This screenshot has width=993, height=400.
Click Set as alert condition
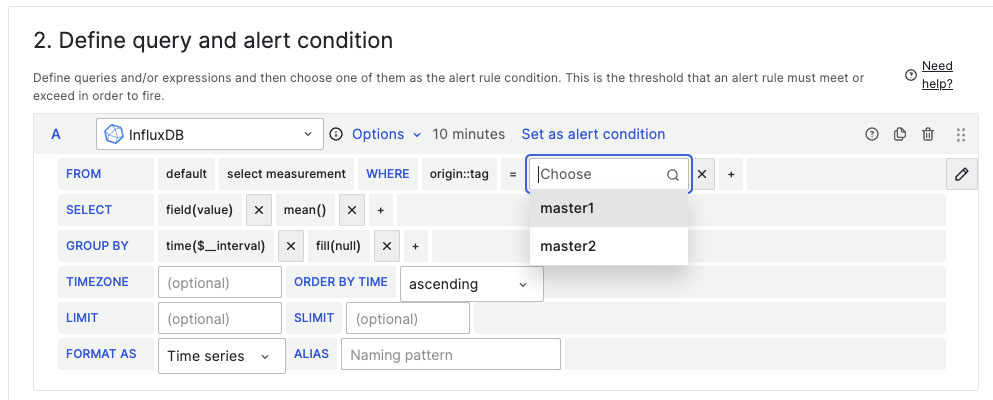coord(593,134)
